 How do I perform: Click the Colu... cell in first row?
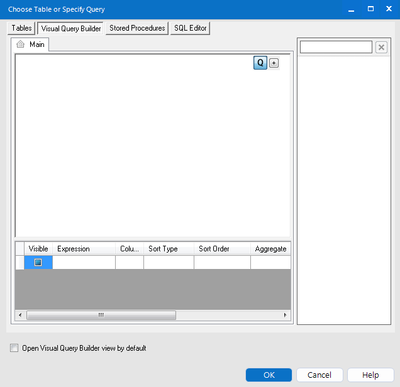[x=130, y=262]
